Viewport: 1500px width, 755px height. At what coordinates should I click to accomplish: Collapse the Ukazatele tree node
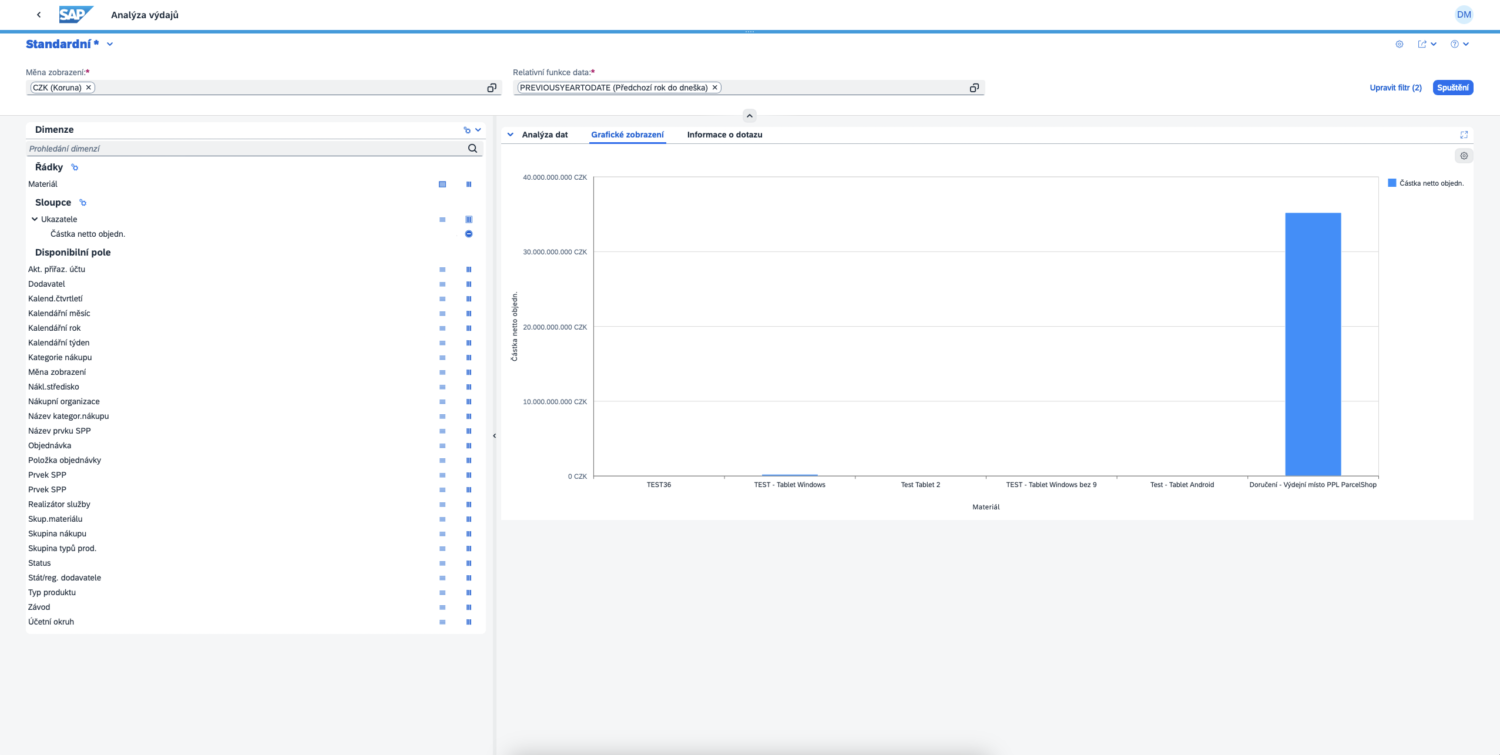pos(34,219)
